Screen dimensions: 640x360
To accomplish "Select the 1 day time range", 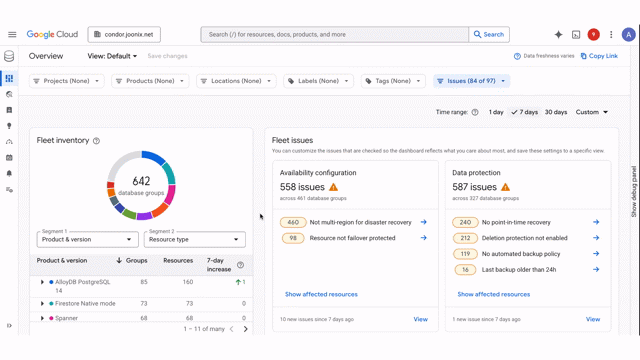I will coord(496,112).
